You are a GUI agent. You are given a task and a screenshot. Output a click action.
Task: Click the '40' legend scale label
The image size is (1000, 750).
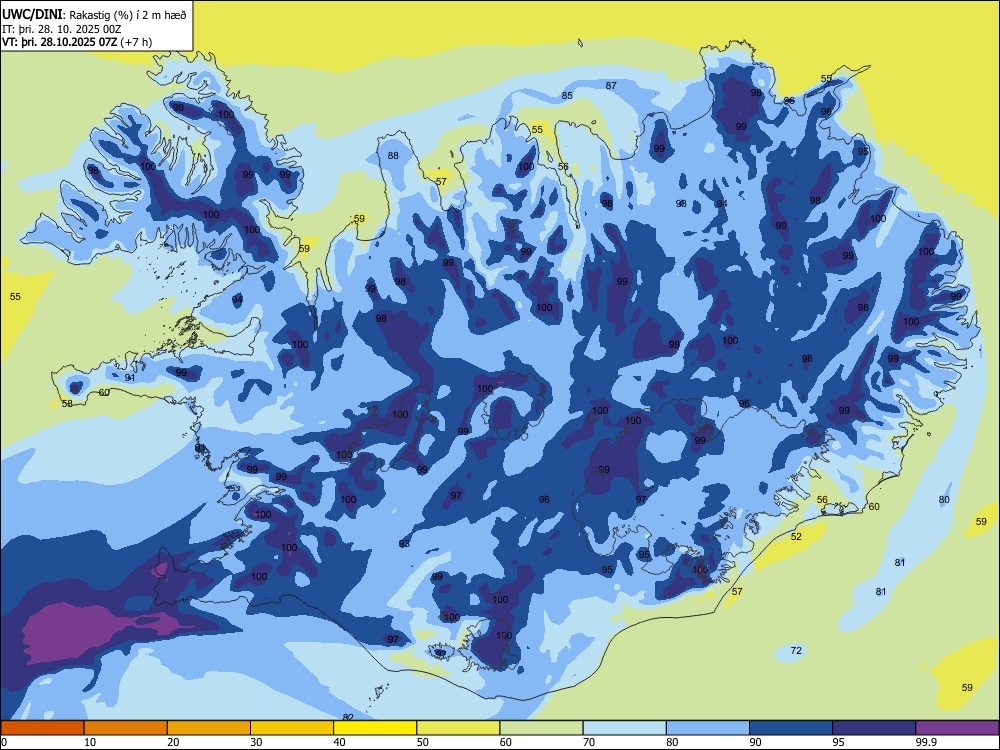pyautogui.click(x=339, y=742)
